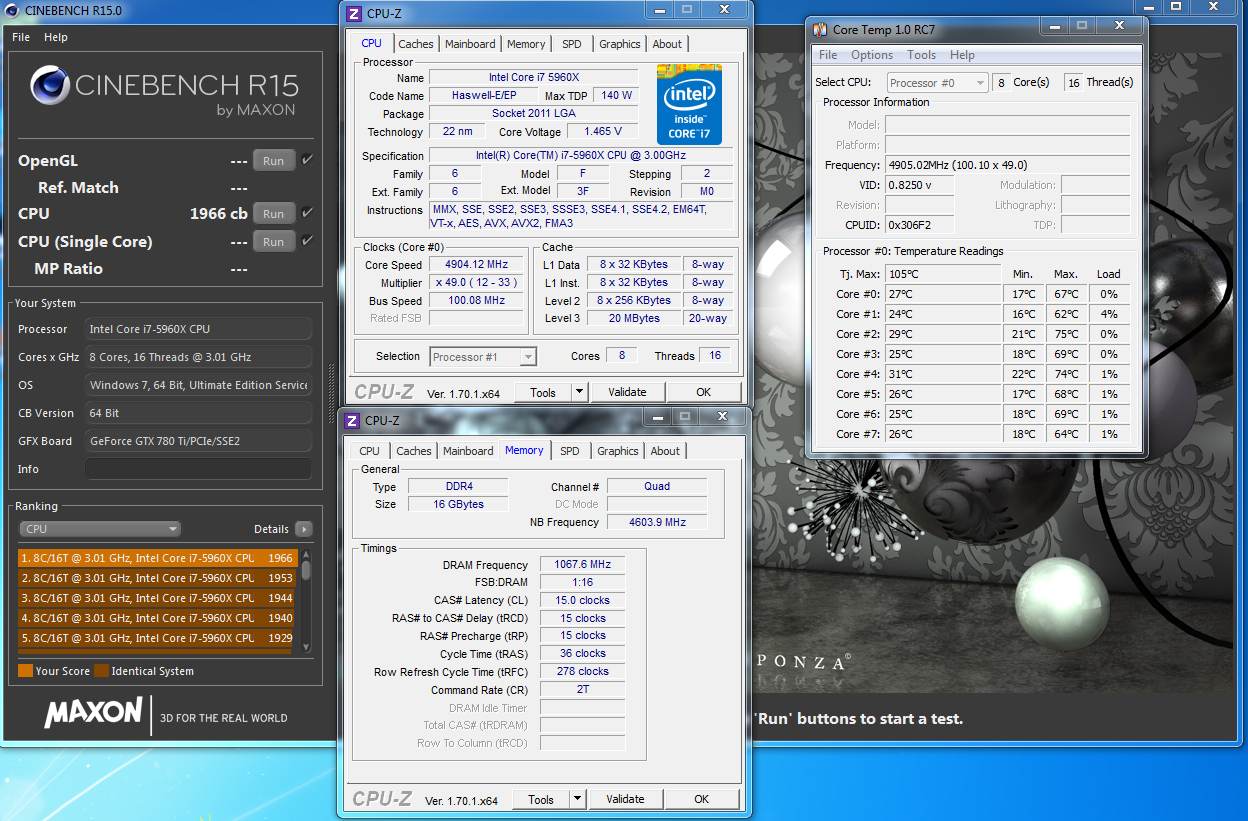Click the Cinebench title bar icon

coord(11,9)
